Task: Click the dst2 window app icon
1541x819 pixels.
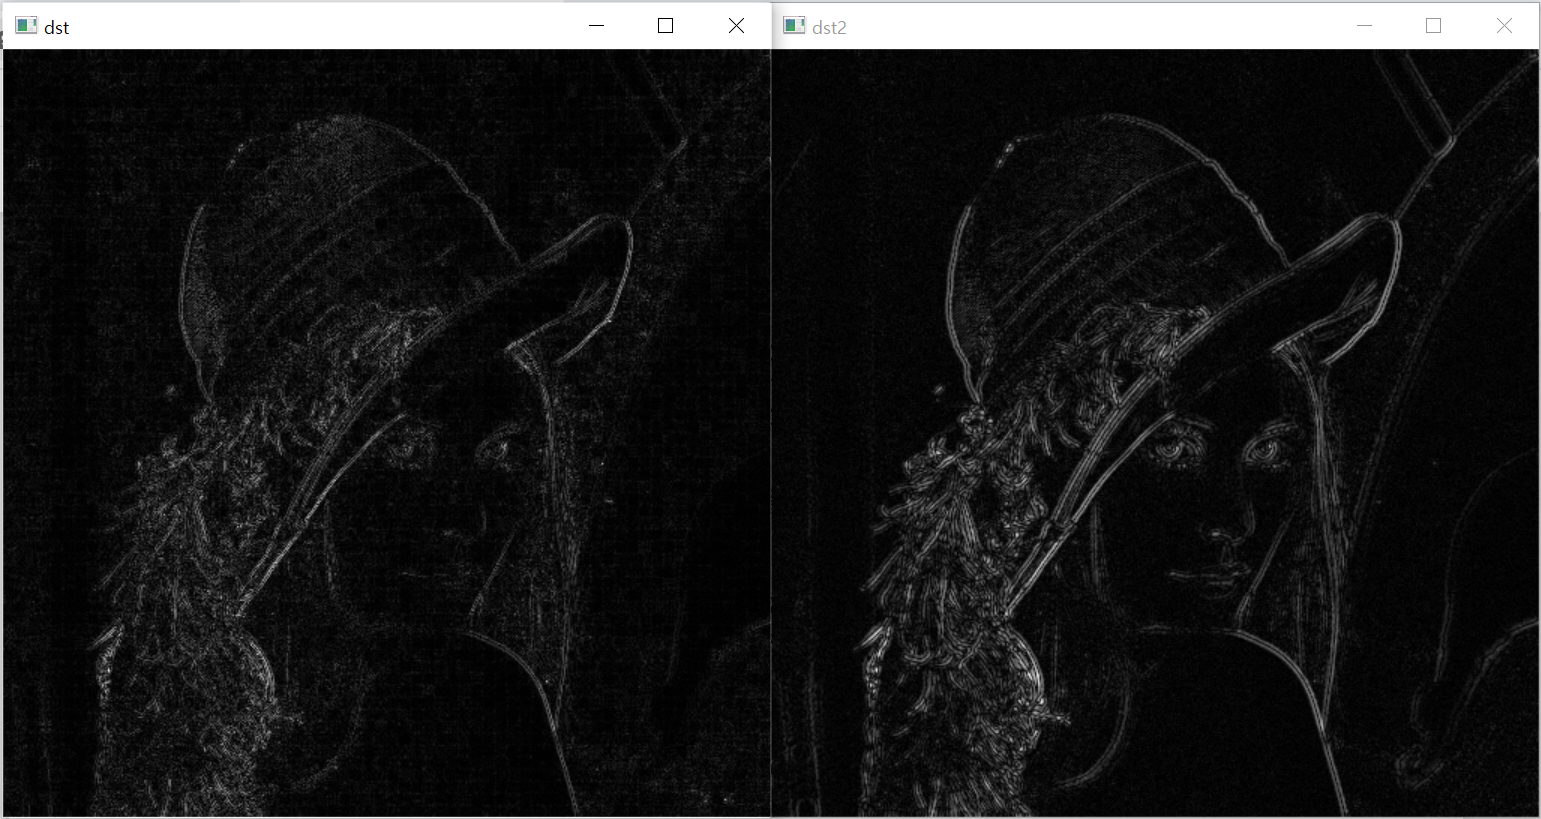Action: point(794,26)
